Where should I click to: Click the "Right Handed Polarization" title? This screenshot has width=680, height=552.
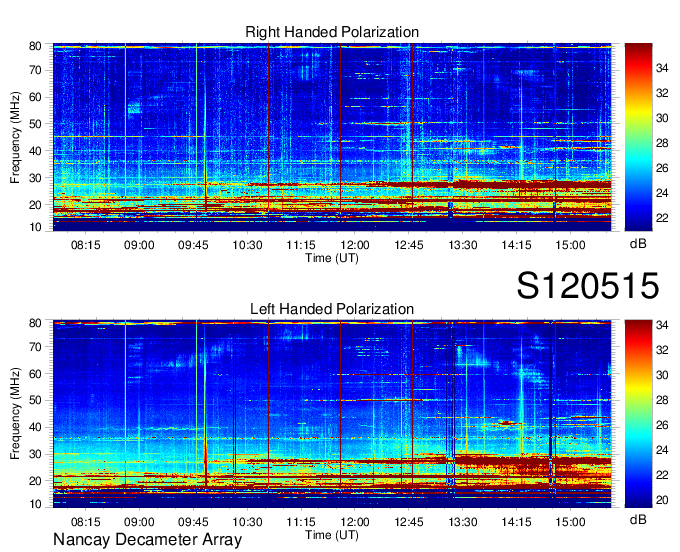coord(332,32)
